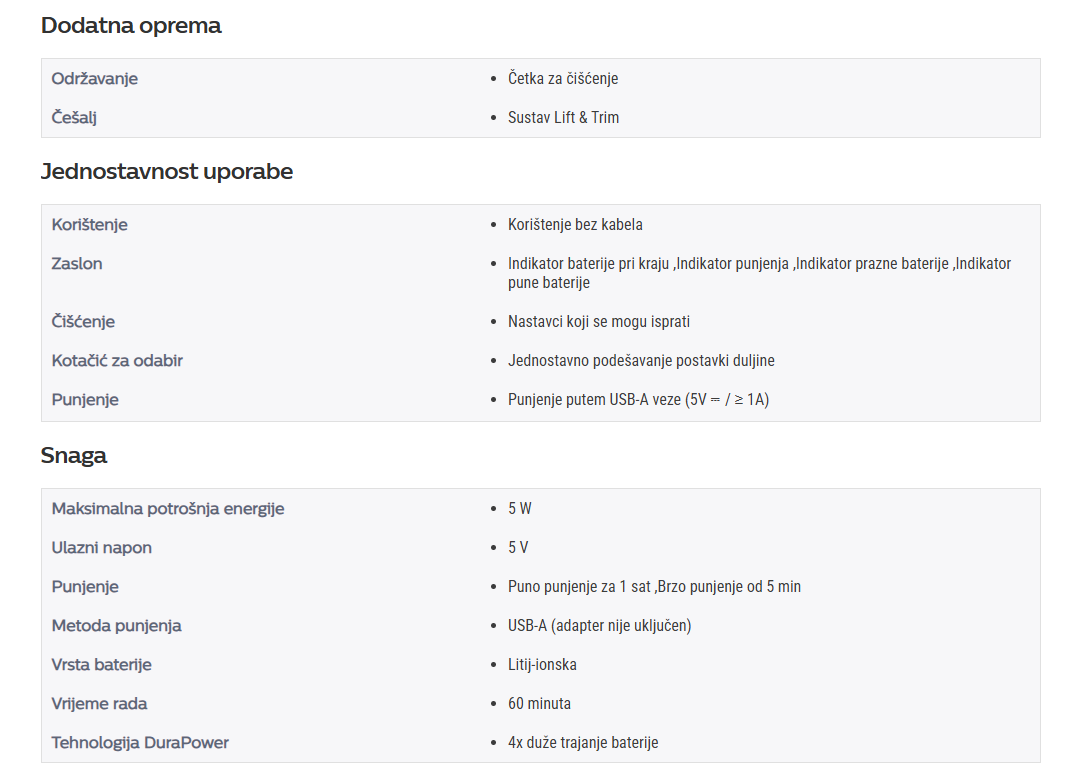Click the 60 minuta runtime value

[x=539, y=703]
